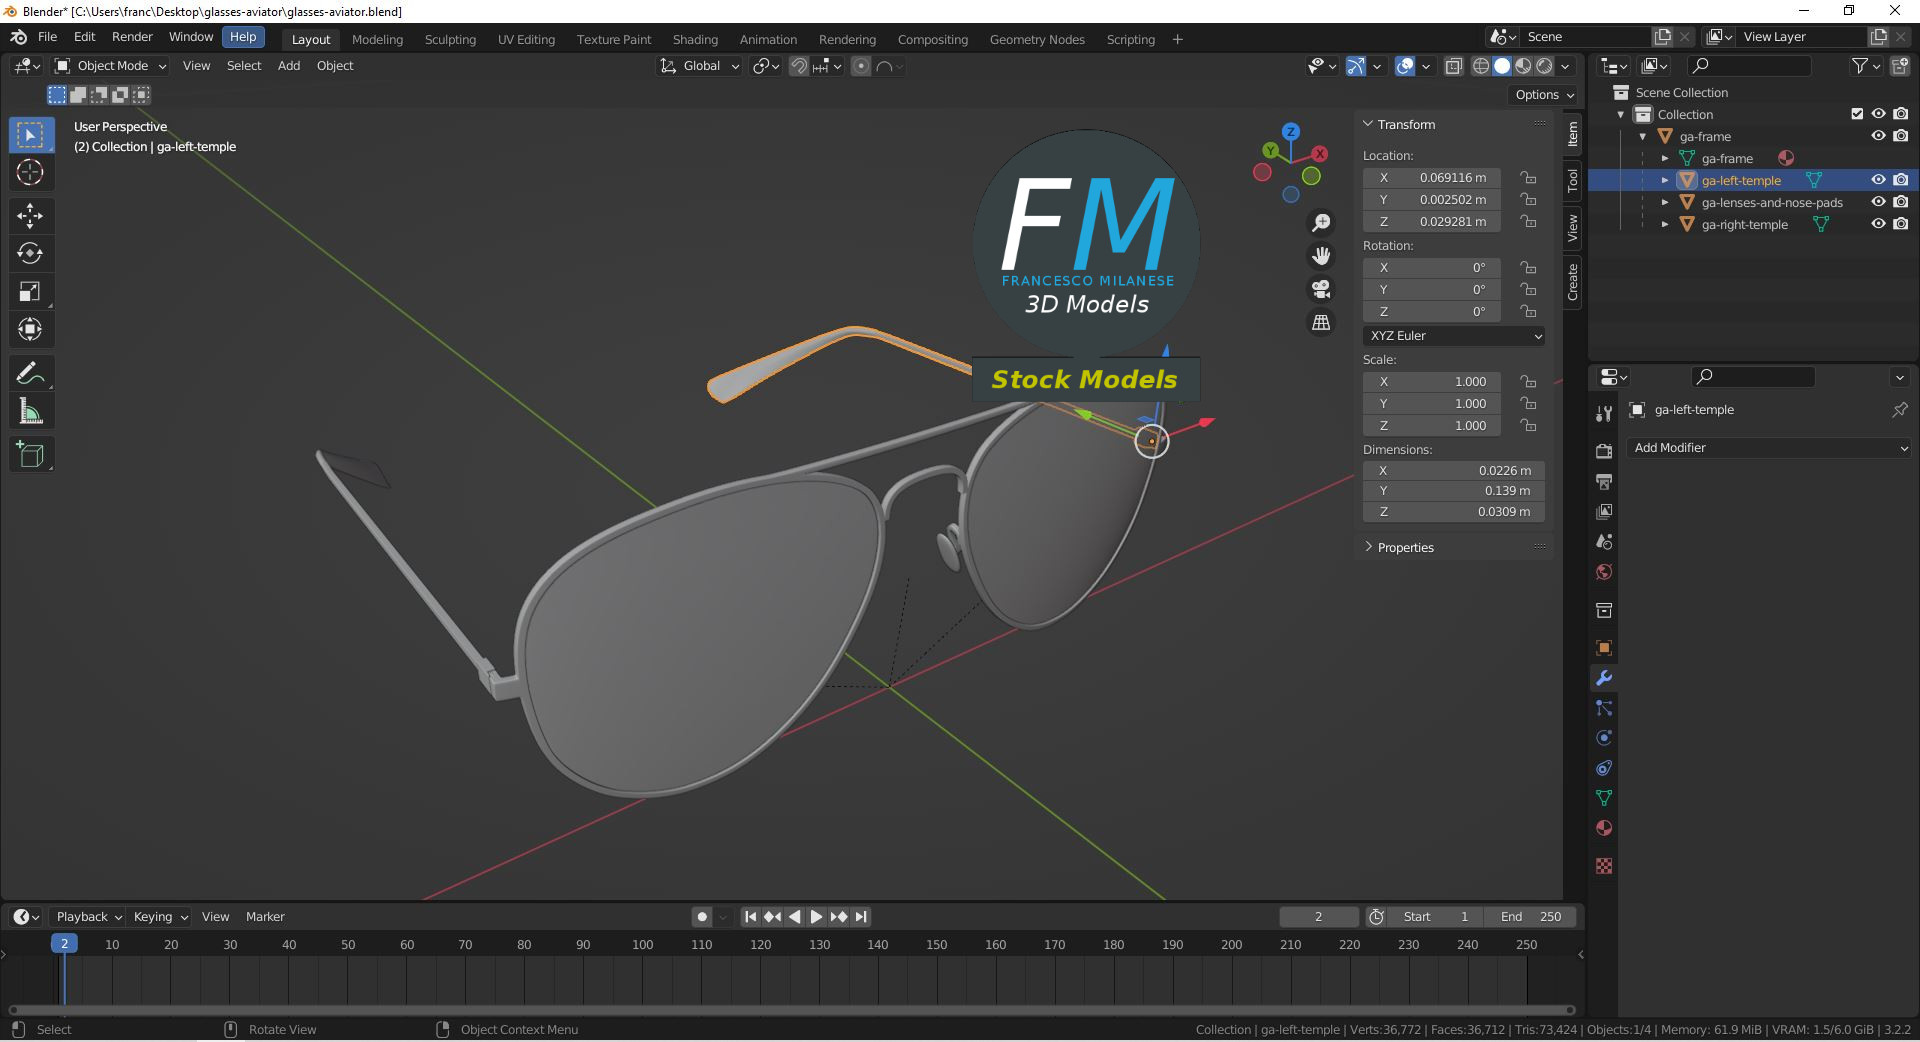Choose the Annotate tool
Viewport: 1920px width, 1042px height.
coord(31,374)
